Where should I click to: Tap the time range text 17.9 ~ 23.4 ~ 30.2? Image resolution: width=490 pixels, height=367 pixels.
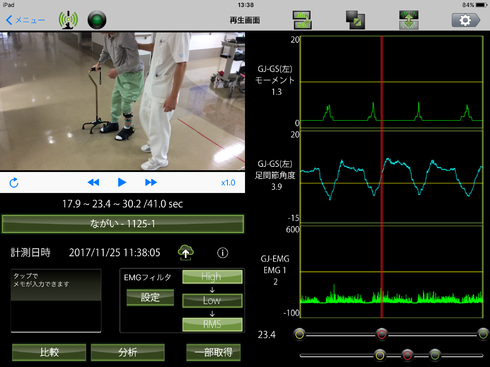122,204
